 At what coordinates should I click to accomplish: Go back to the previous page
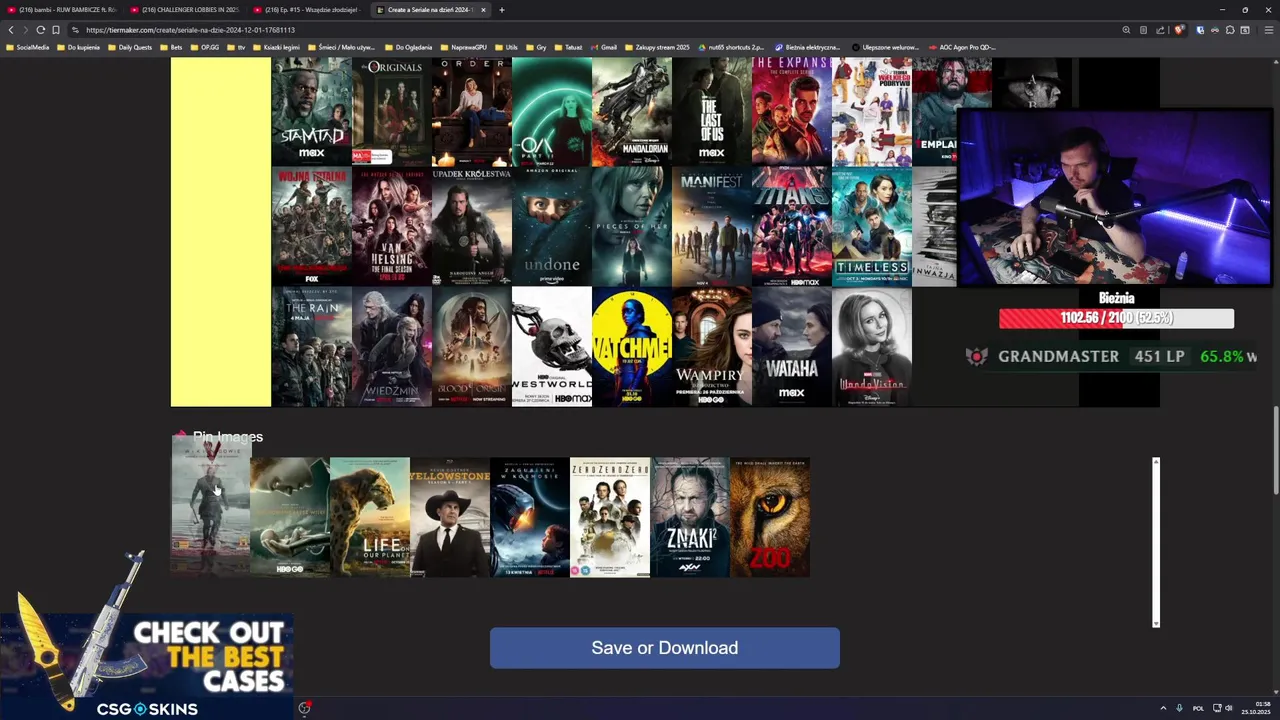point(11,30)
